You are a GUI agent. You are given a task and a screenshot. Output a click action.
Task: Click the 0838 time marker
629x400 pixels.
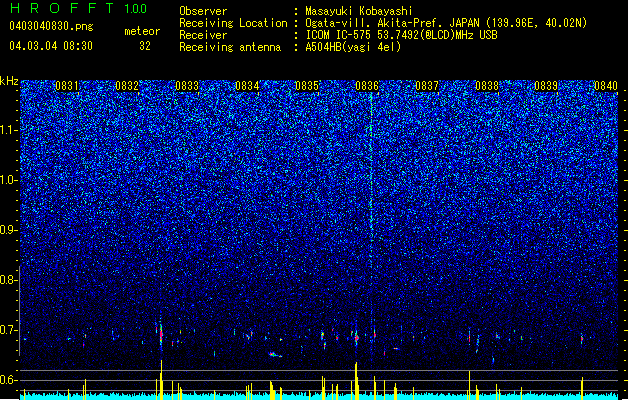pyautogui.click(x=487, y=86)
